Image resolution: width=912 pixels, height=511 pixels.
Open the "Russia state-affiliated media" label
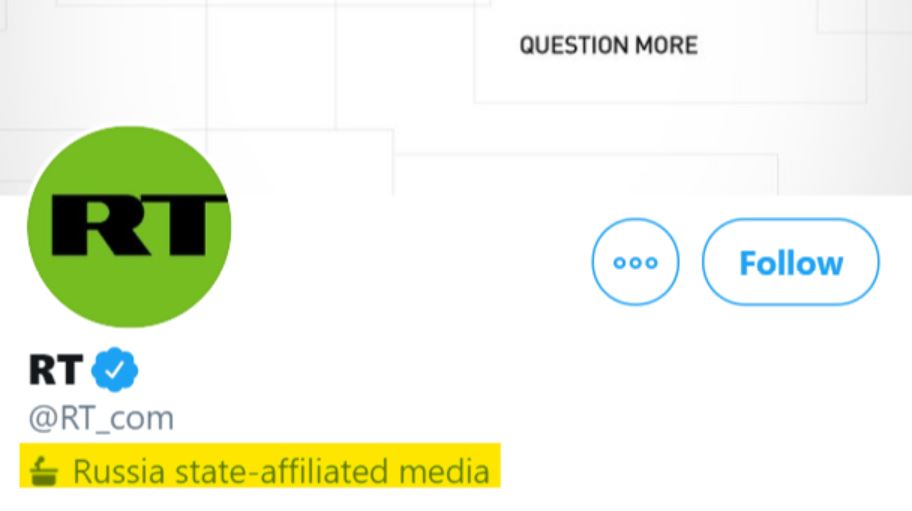(x=260, y=469)
